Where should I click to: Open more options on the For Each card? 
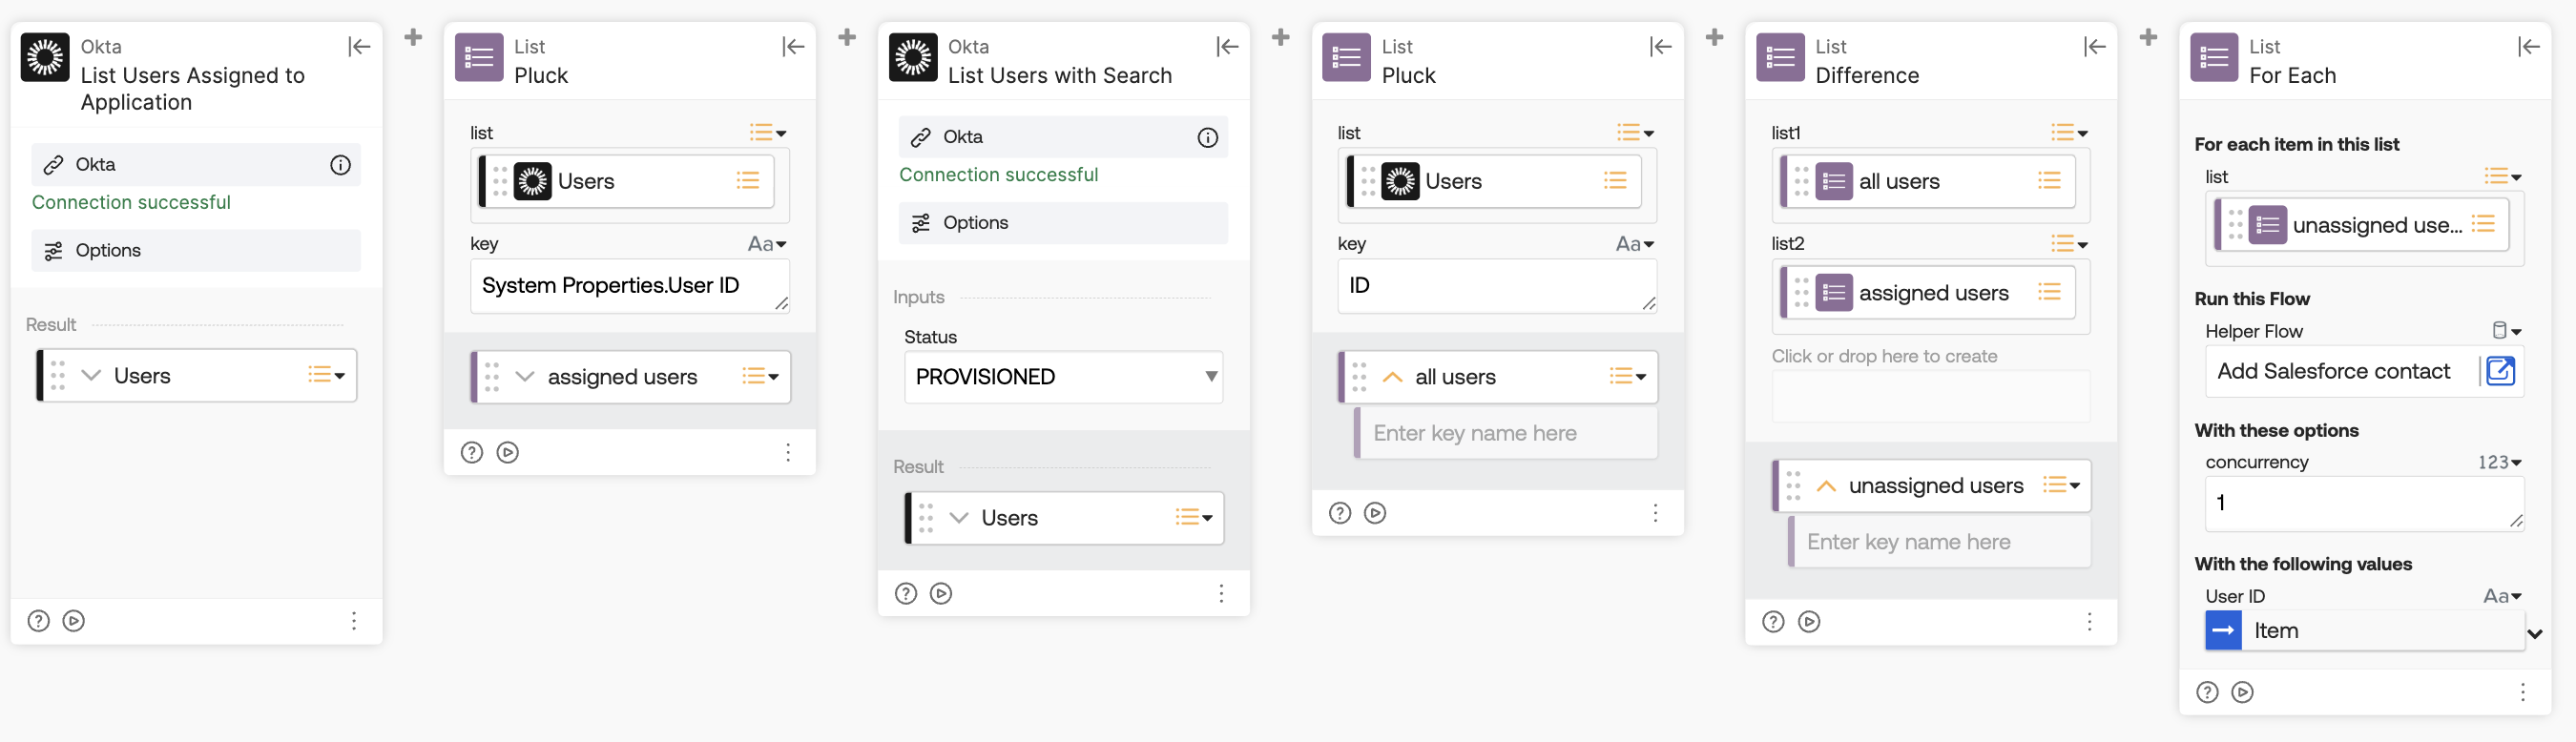pos(2523,692)
